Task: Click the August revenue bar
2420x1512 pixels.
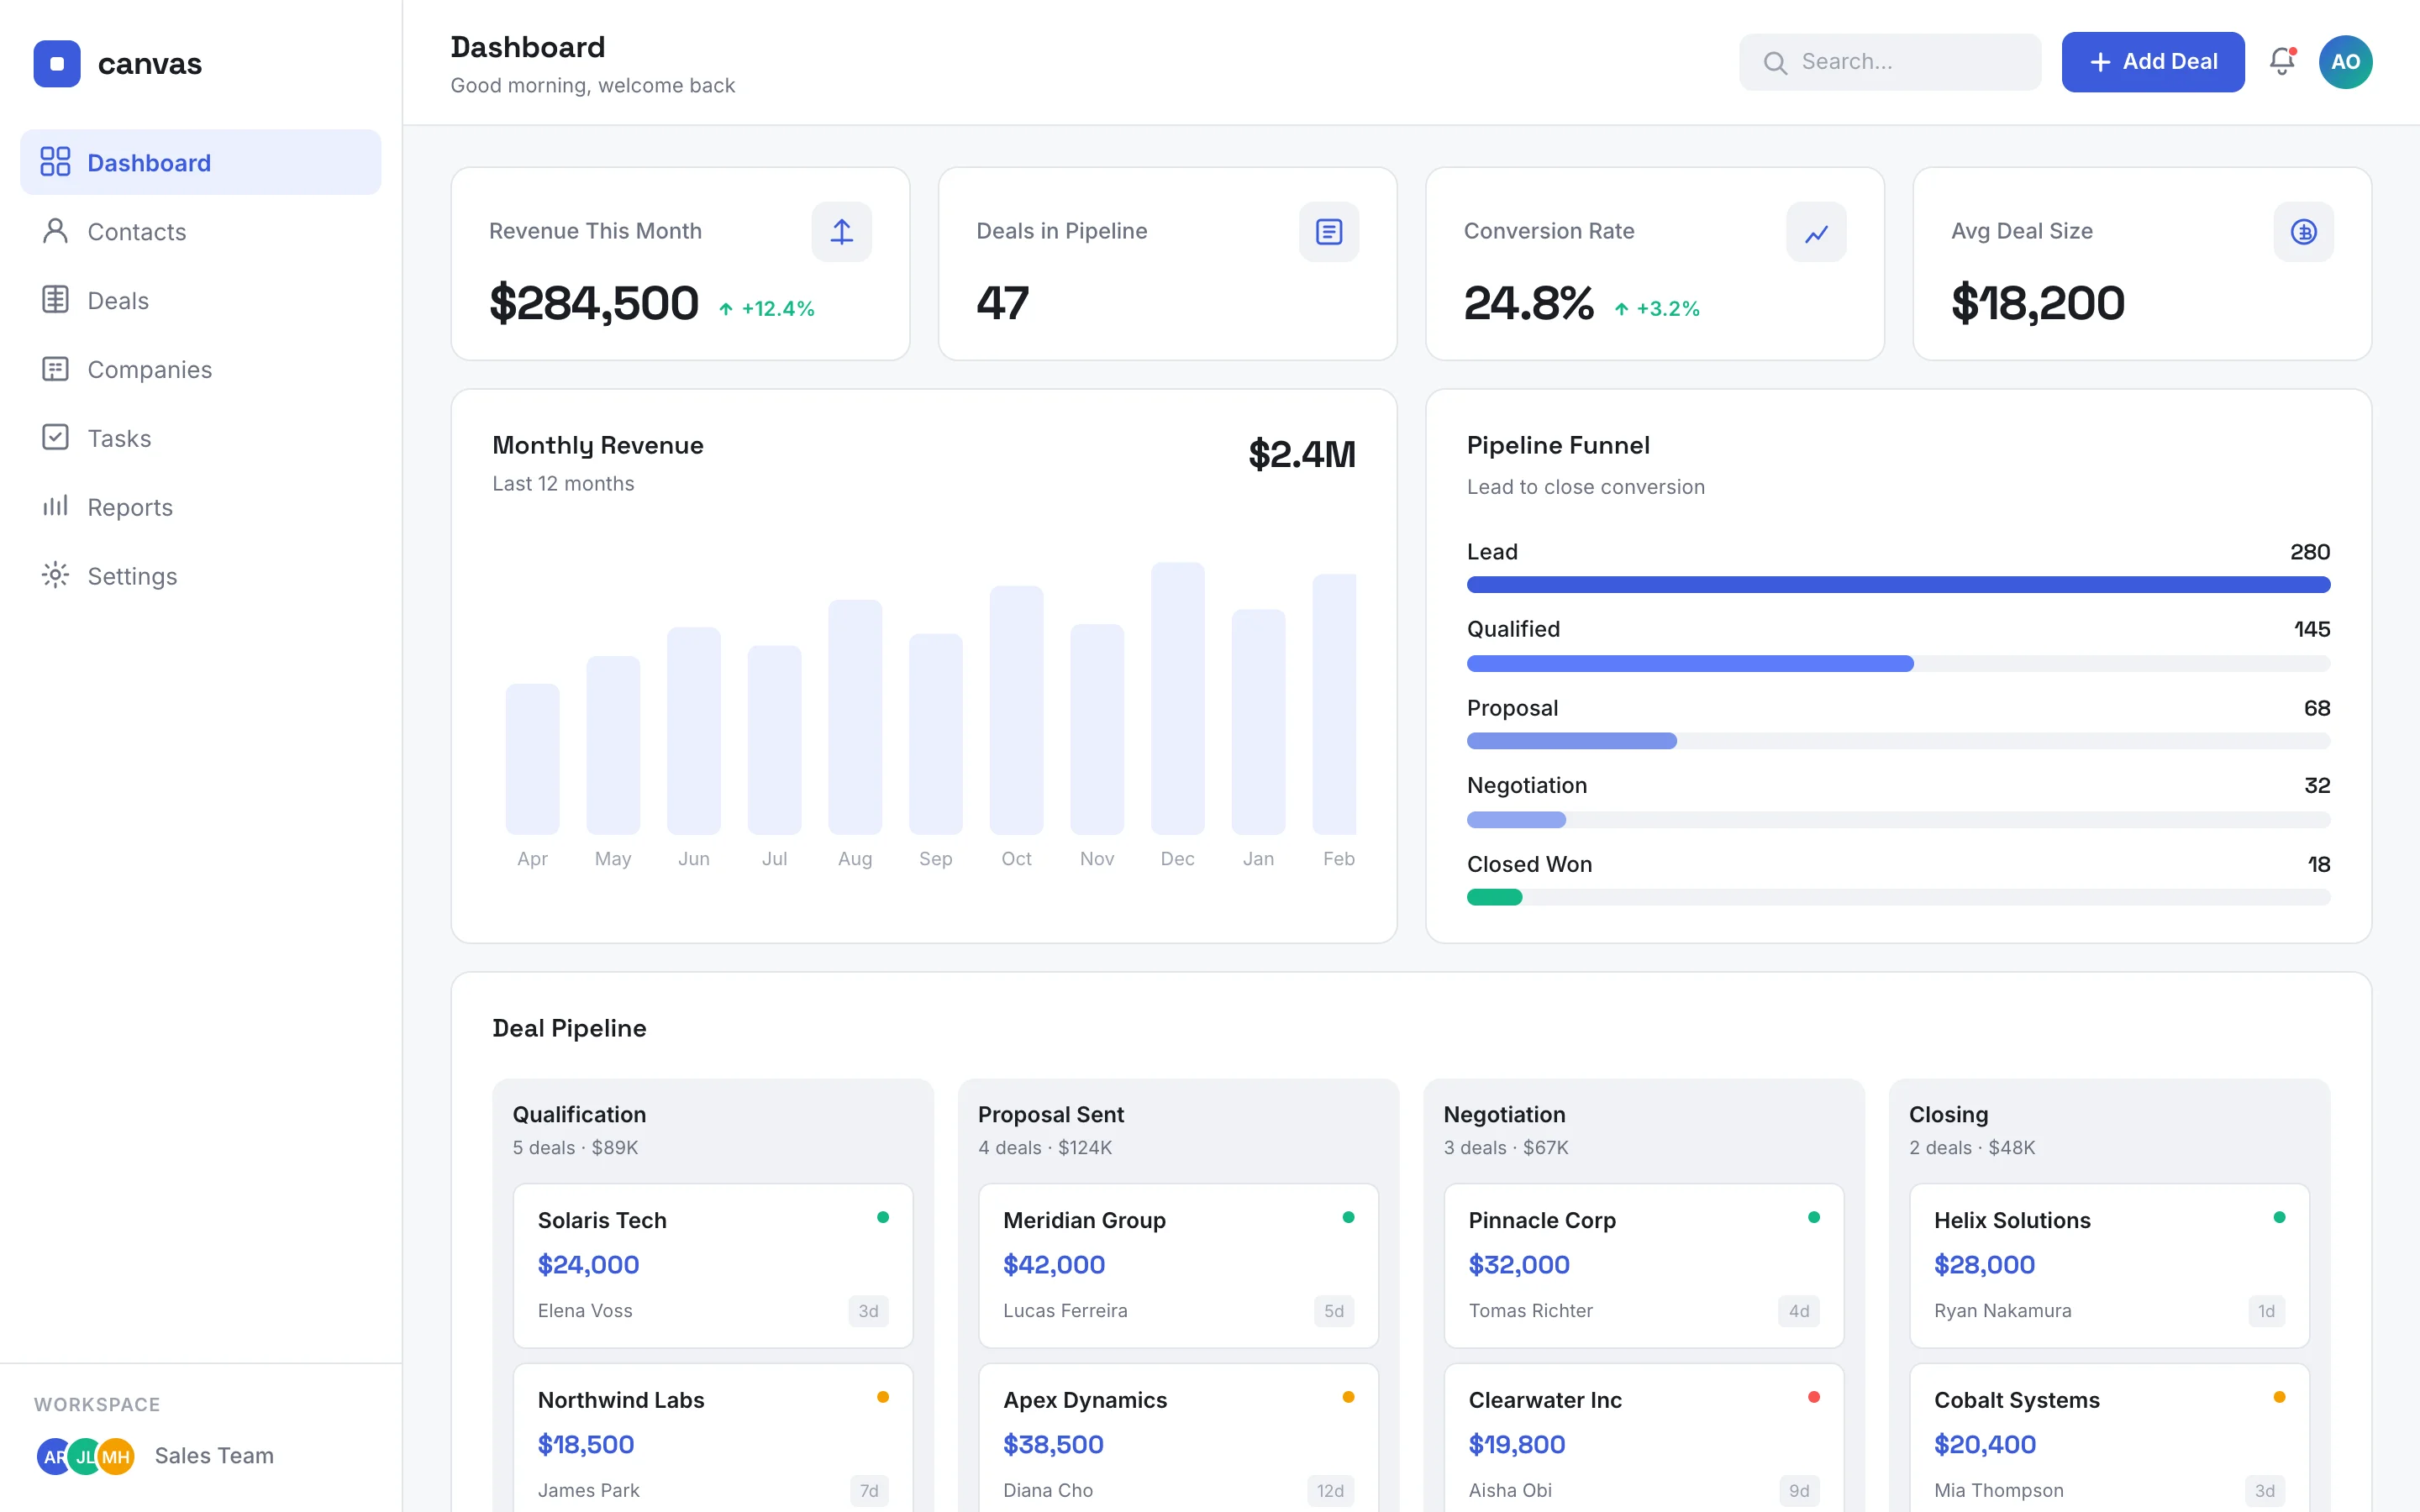Action: pos(855,717)
